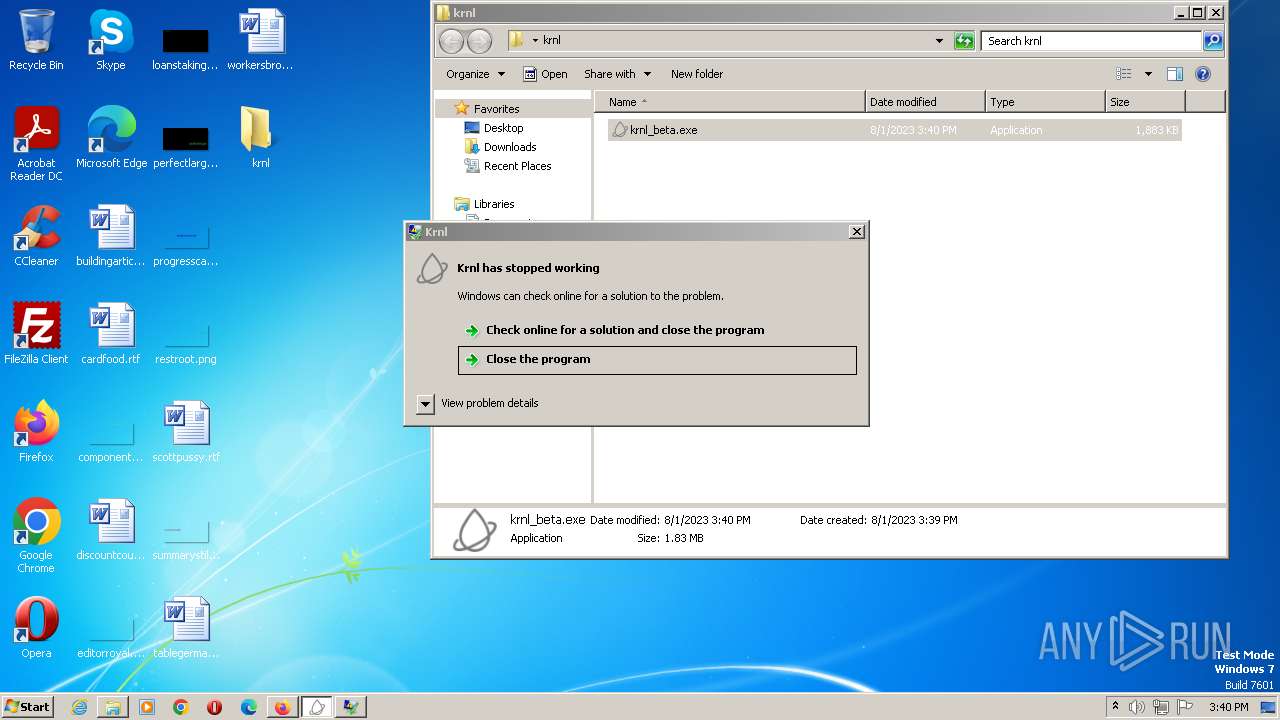Toggle the preview pane in Explorer
The width and height of the screenshot is (1280, 720).
(x=1175, y=74)
